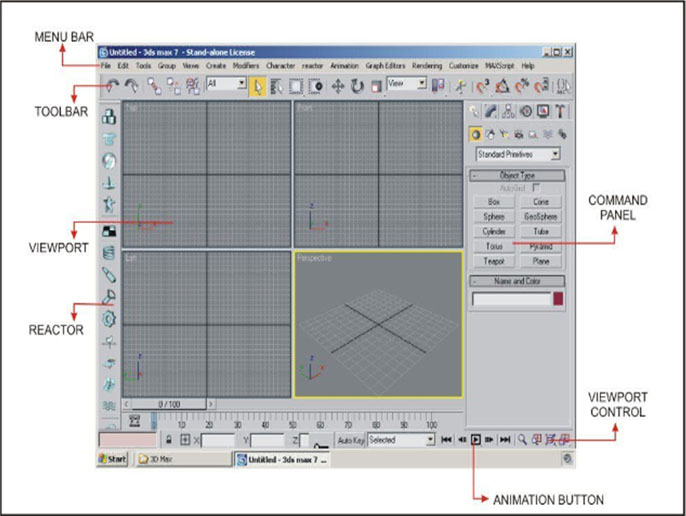Activate the Select Object arrow tool
This screenshot has width=686, height=516.
tap(257, 86)
